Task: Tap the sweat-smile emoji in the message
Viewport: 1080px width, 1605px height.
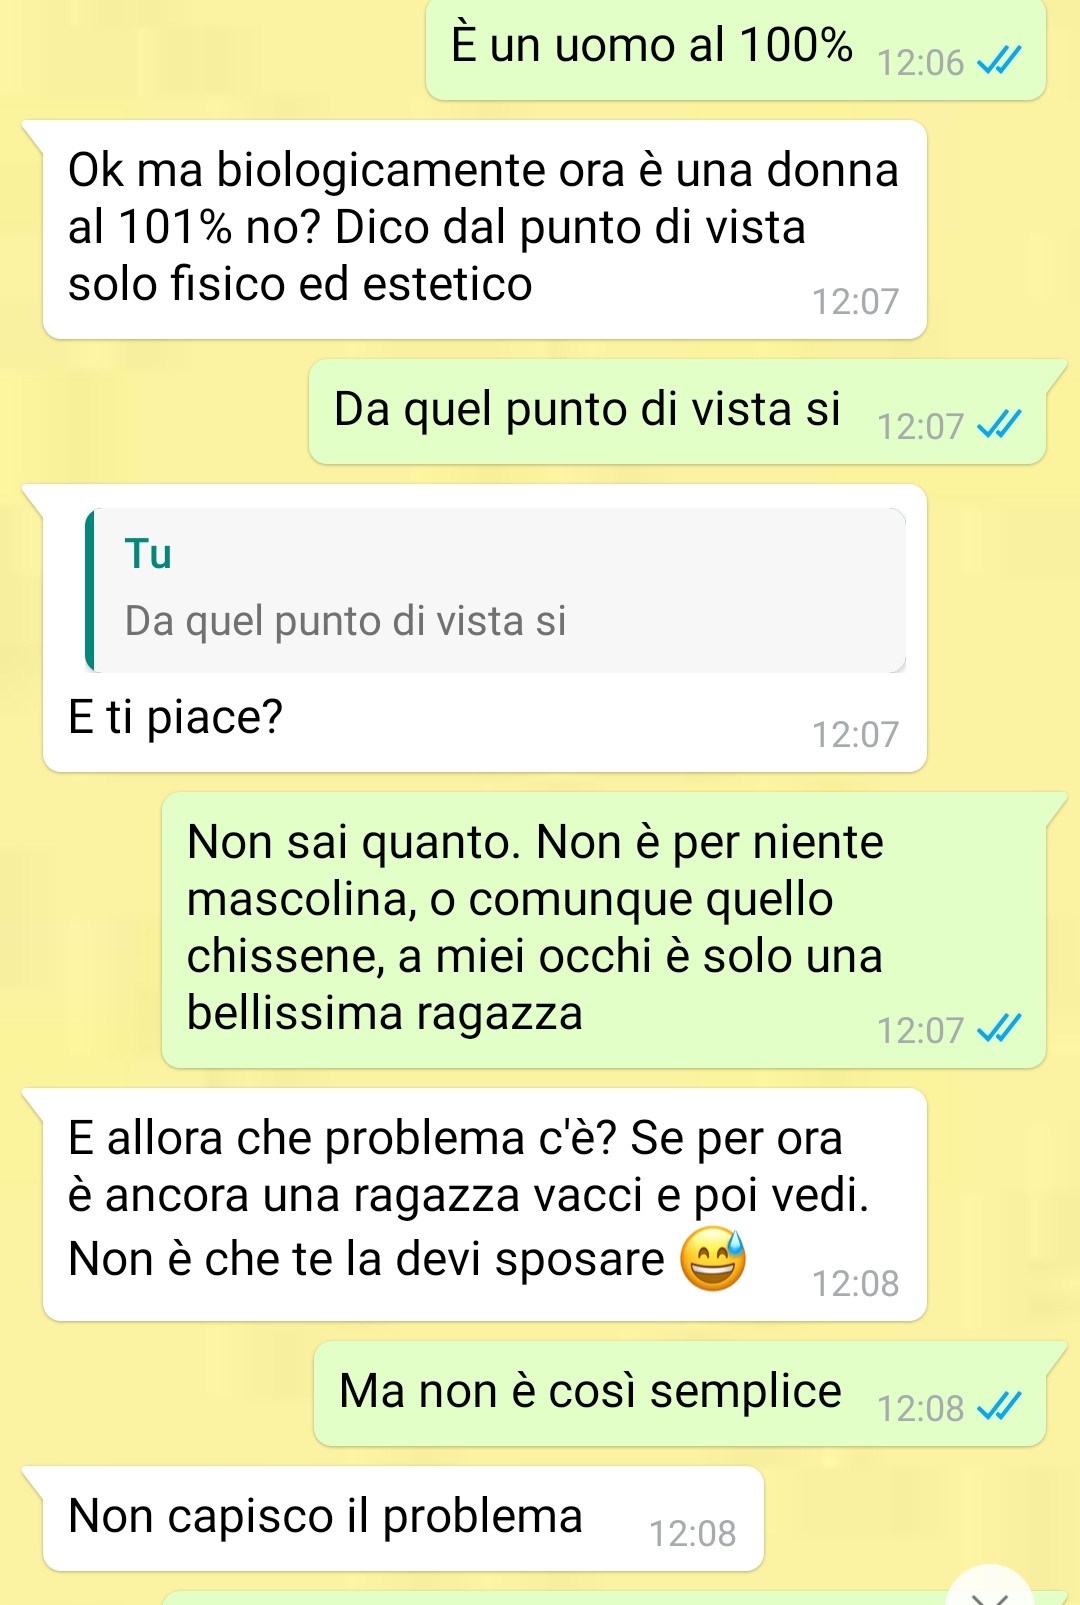Action: tap(713, 1259)
